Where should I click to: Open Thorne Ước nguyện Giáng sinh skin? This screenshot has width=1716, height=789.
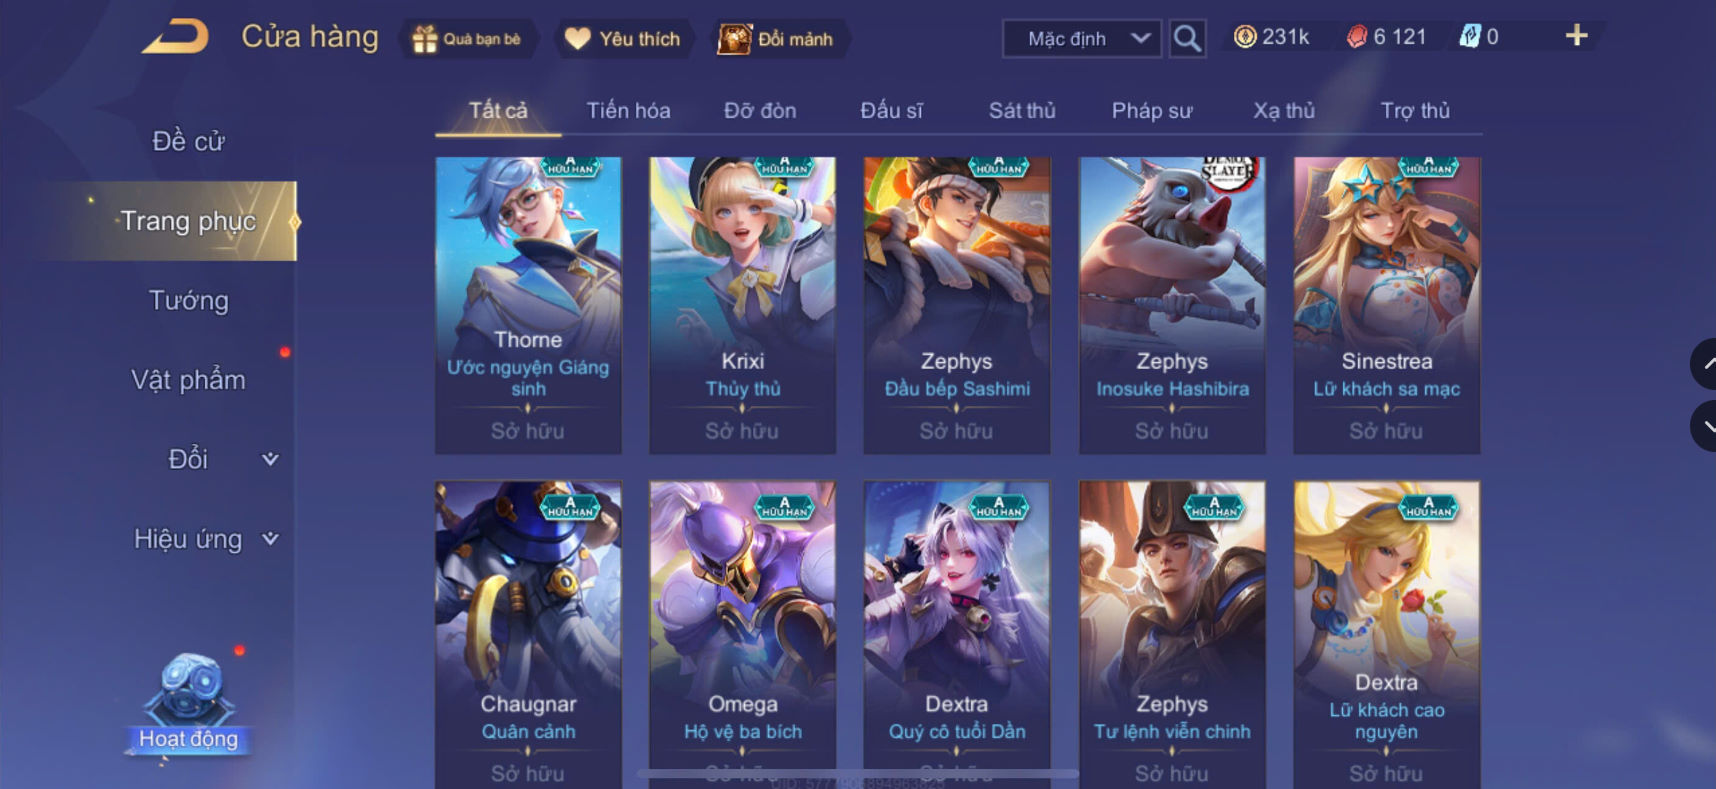(x=528, y=305)
